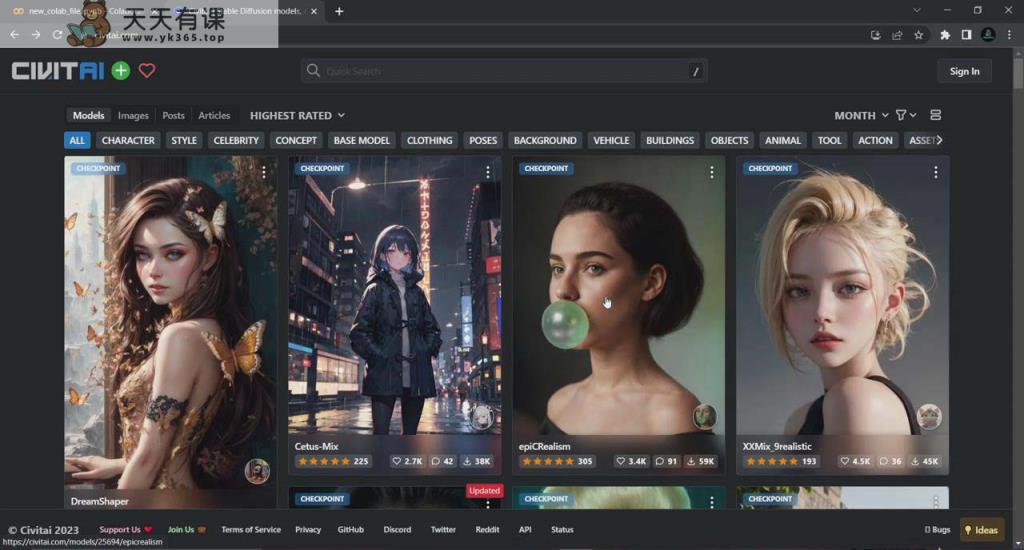1024x550 pixels.
Task: Open the filter funnel menu
Action: (x=906, y=115)
